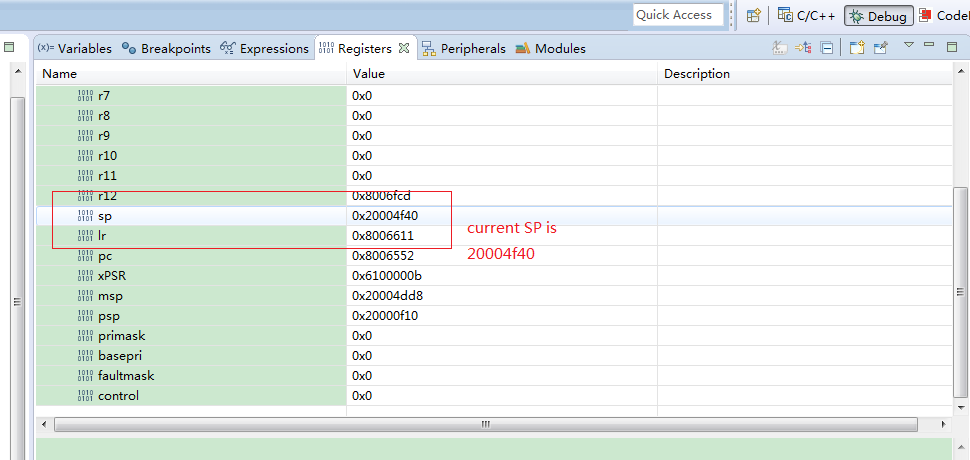Maximize the Registers view panel
970x460 pixels.
[950, 45]
